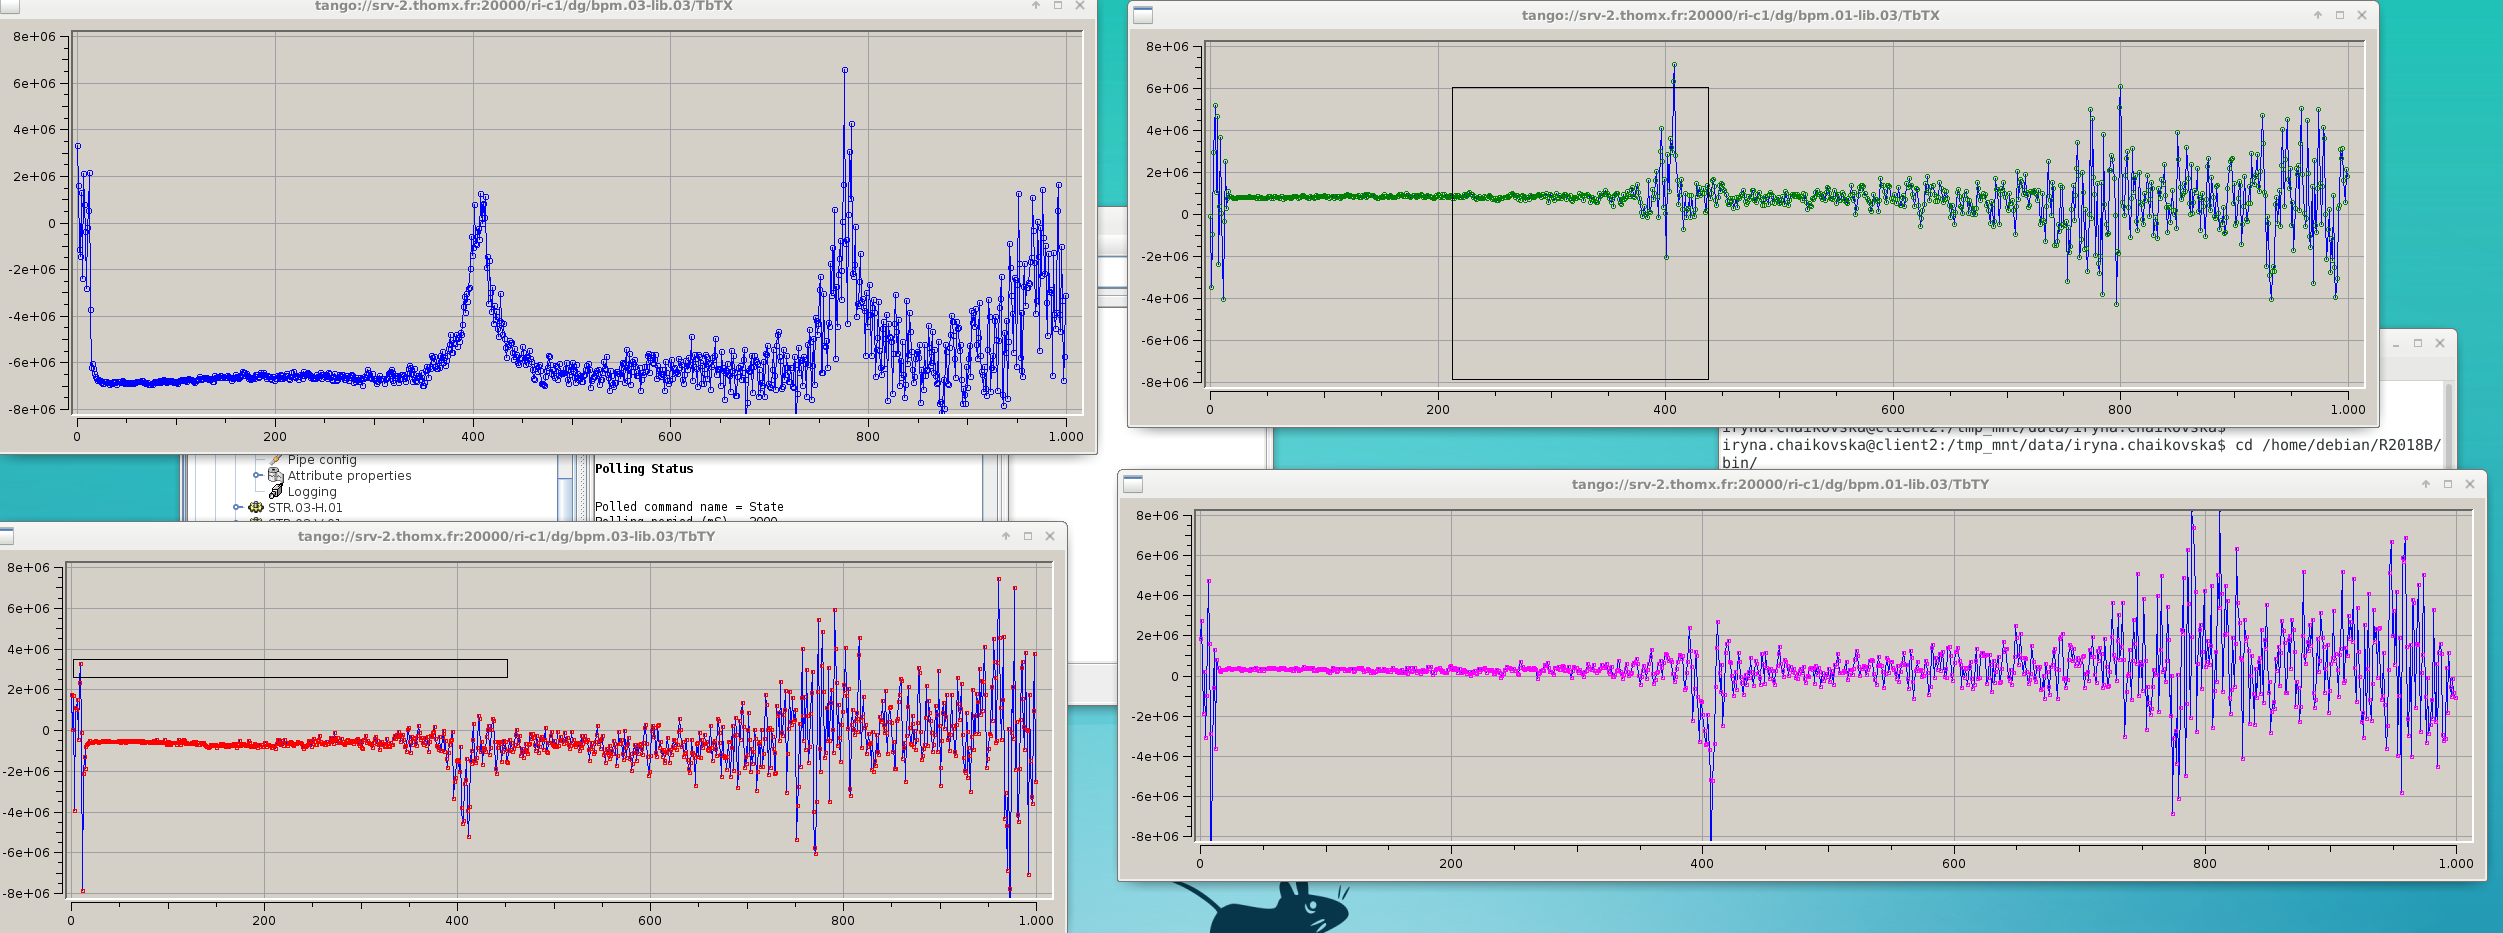
Task: Maximize the bpm.01-lib.03/TbTX plot window
Action: pos(2340,15)
